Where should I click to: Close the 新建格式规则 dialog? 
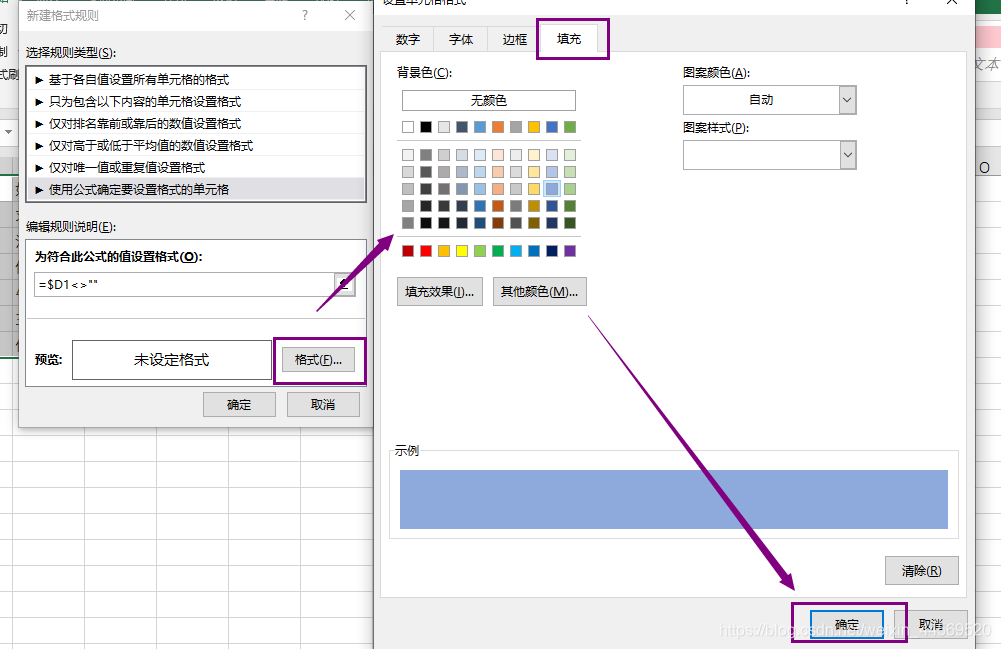tap(350, 15)
